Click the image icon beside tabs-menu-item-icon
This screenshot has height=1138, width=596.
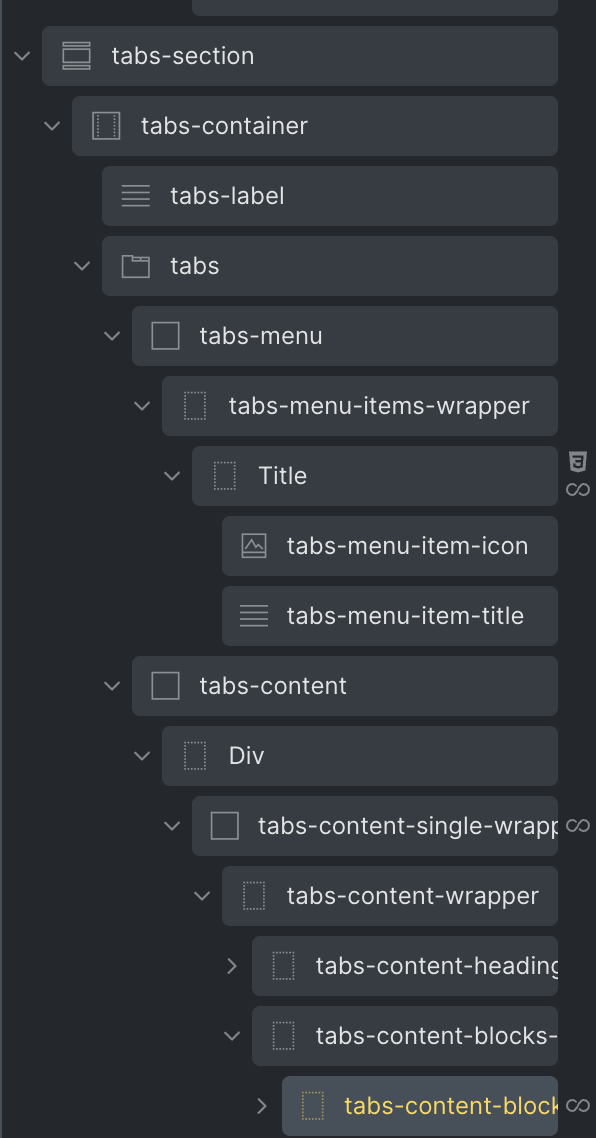point(254,546)
